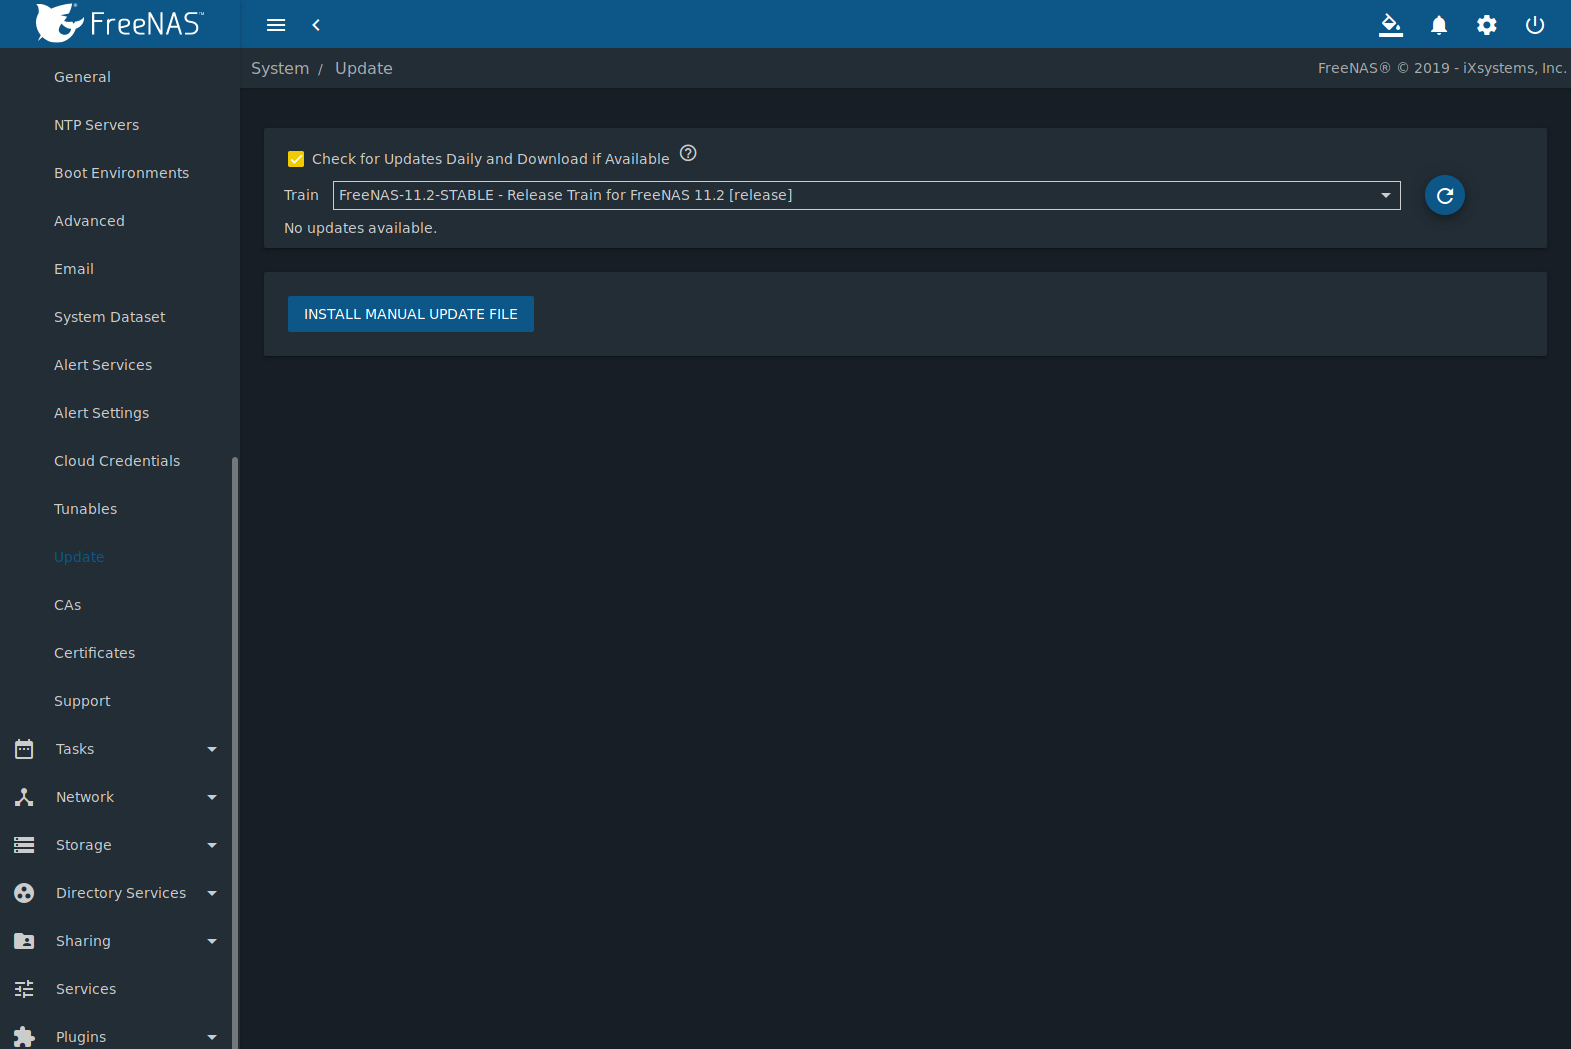Expand the Sharing menu arrow
Image resolution: width=1571 pixels, height=1049 pixels.
(x=212, y=941)
